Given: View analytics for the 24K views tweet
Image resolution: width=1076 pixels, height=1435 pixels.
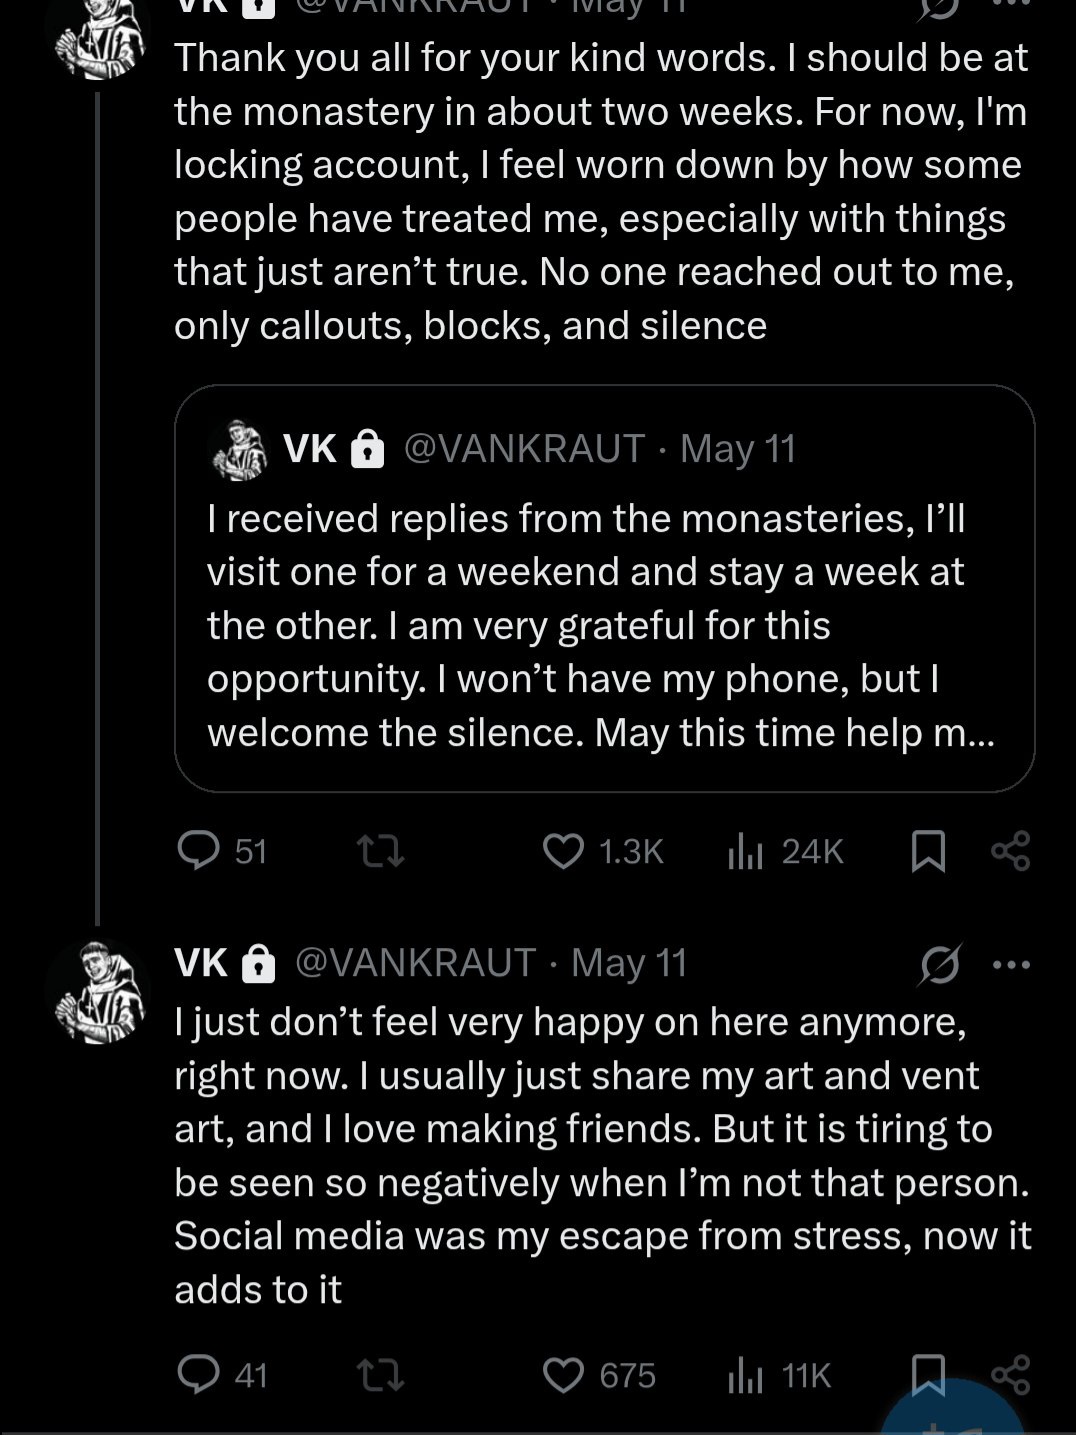Looking at the screenshot, I should [746, 851].
